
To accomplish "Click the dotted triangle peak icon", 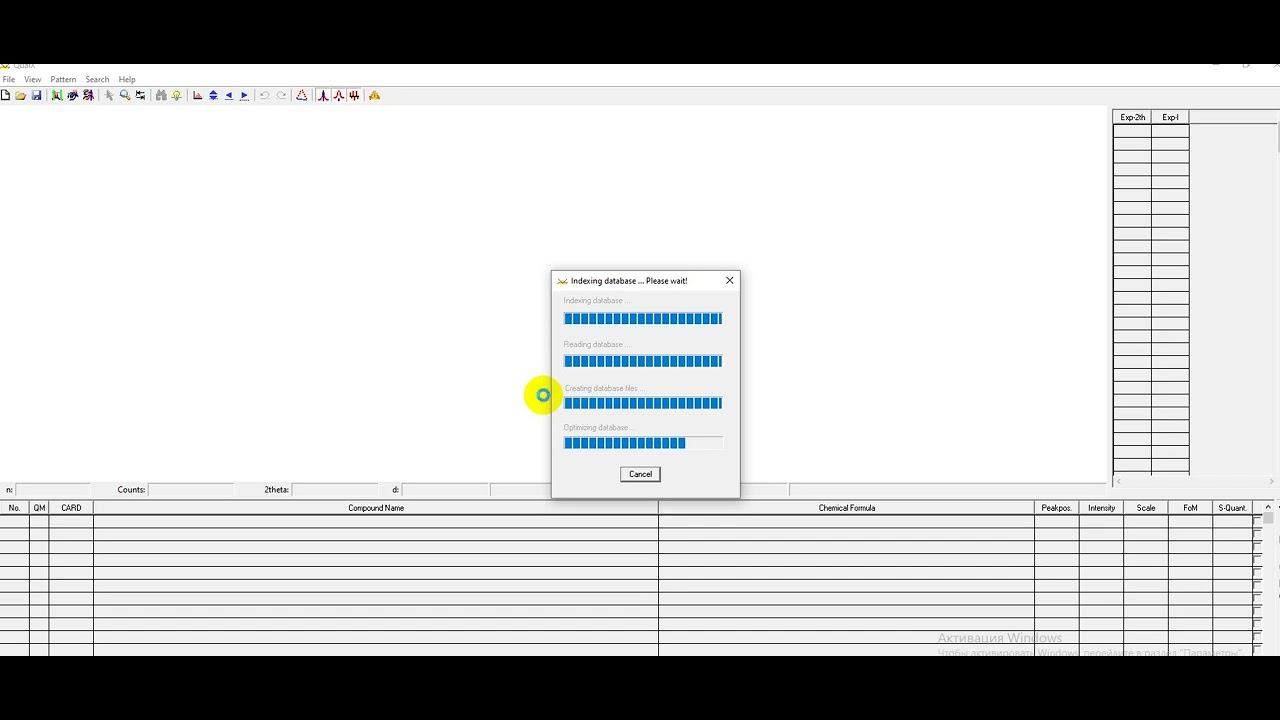I will [x=301, y=95].
